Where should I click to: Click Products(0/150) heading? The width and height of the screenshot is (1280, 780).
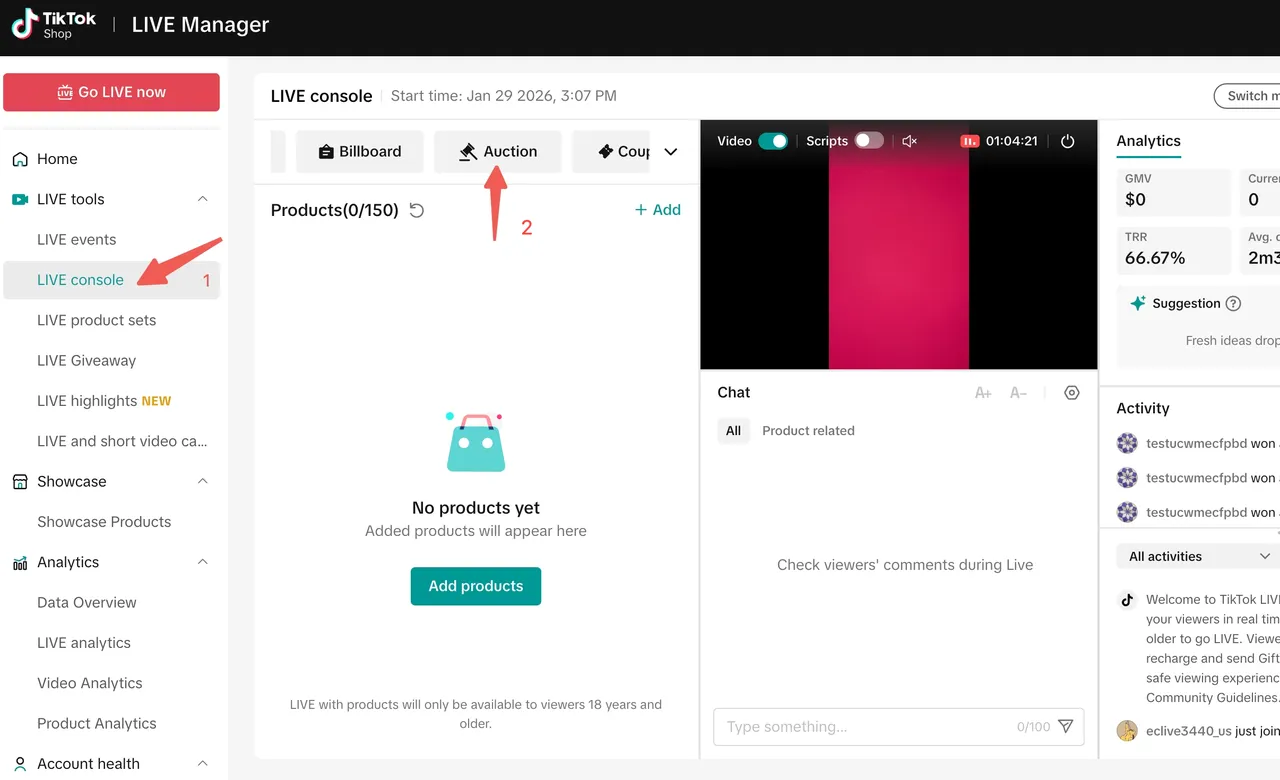tap(335, 210)
